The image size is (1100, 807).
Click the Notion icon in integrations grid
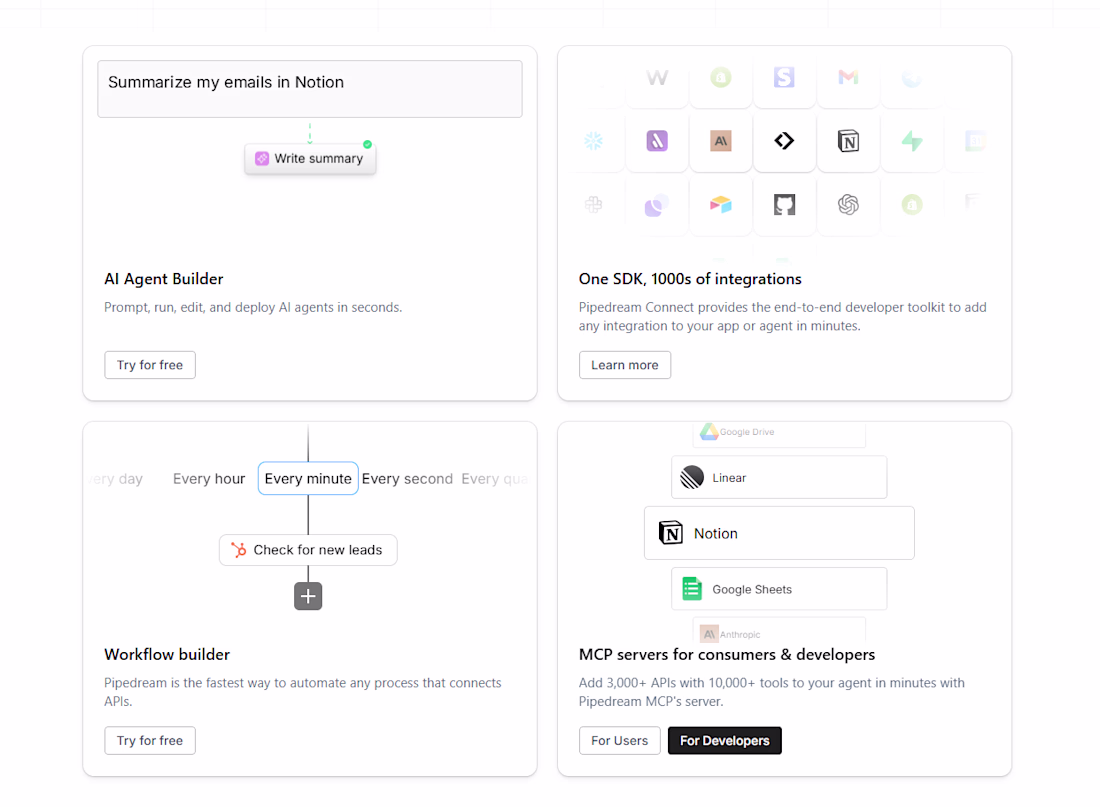[848, 142]
